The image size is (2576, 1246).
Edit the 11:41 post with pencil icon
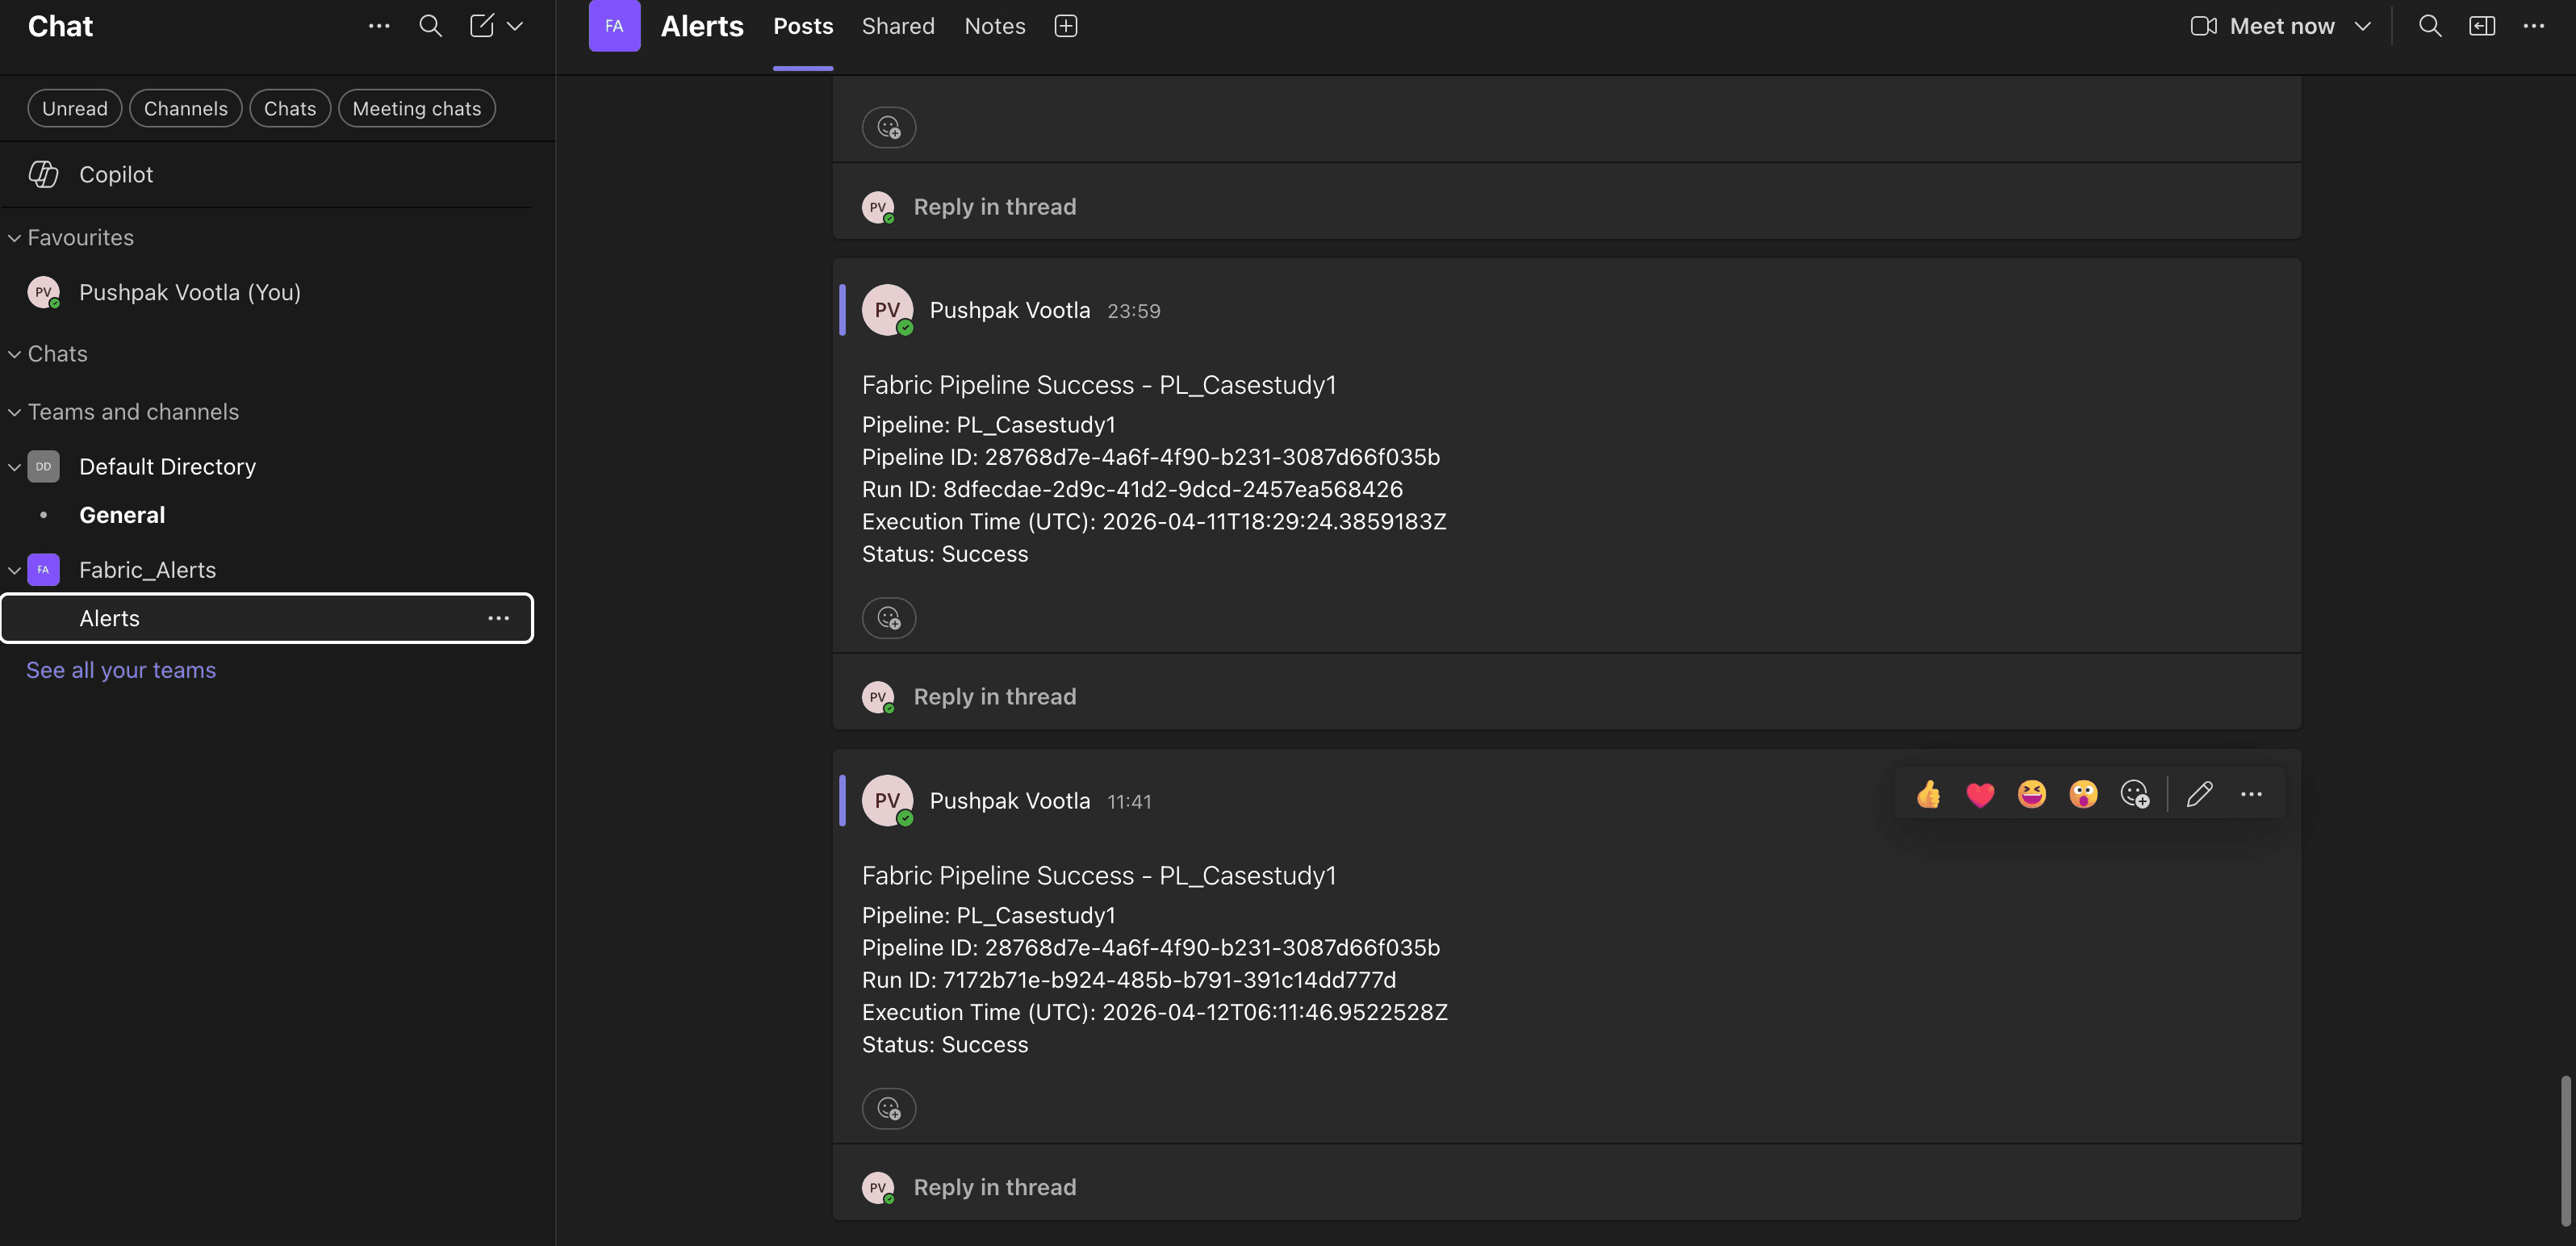pos(2200,794)
